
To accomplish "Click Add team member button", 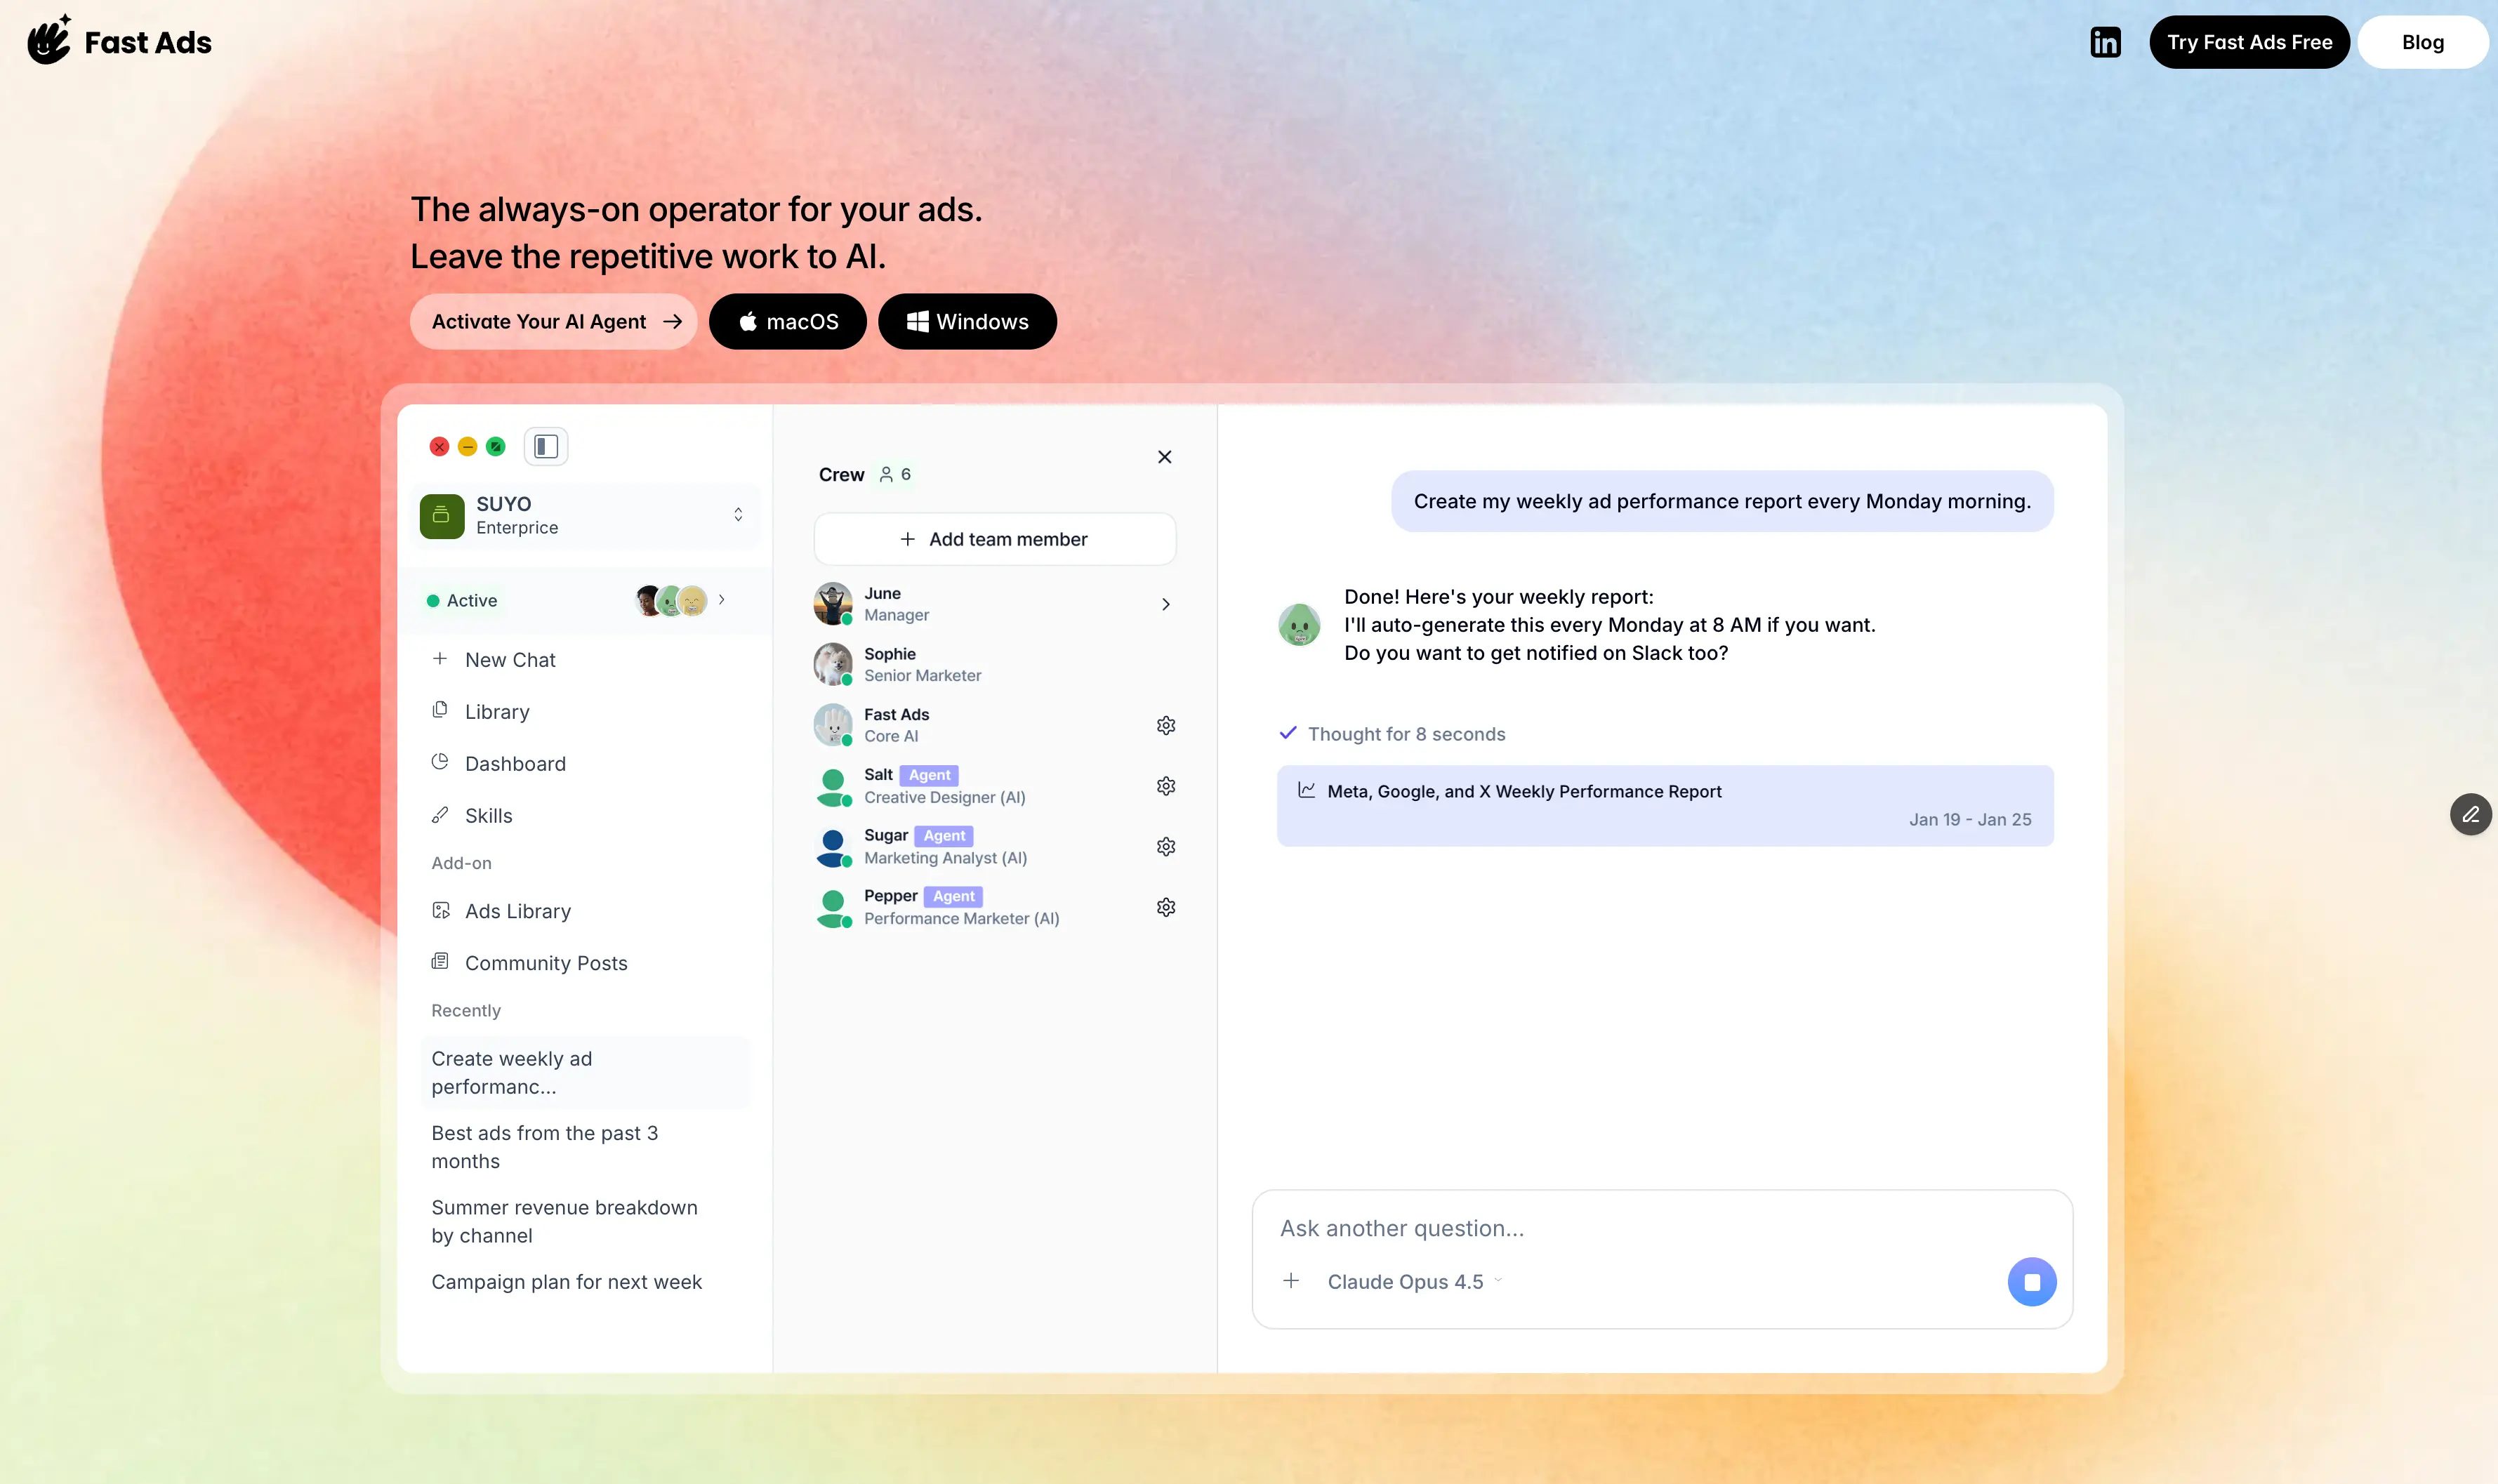I will (994, 539).
